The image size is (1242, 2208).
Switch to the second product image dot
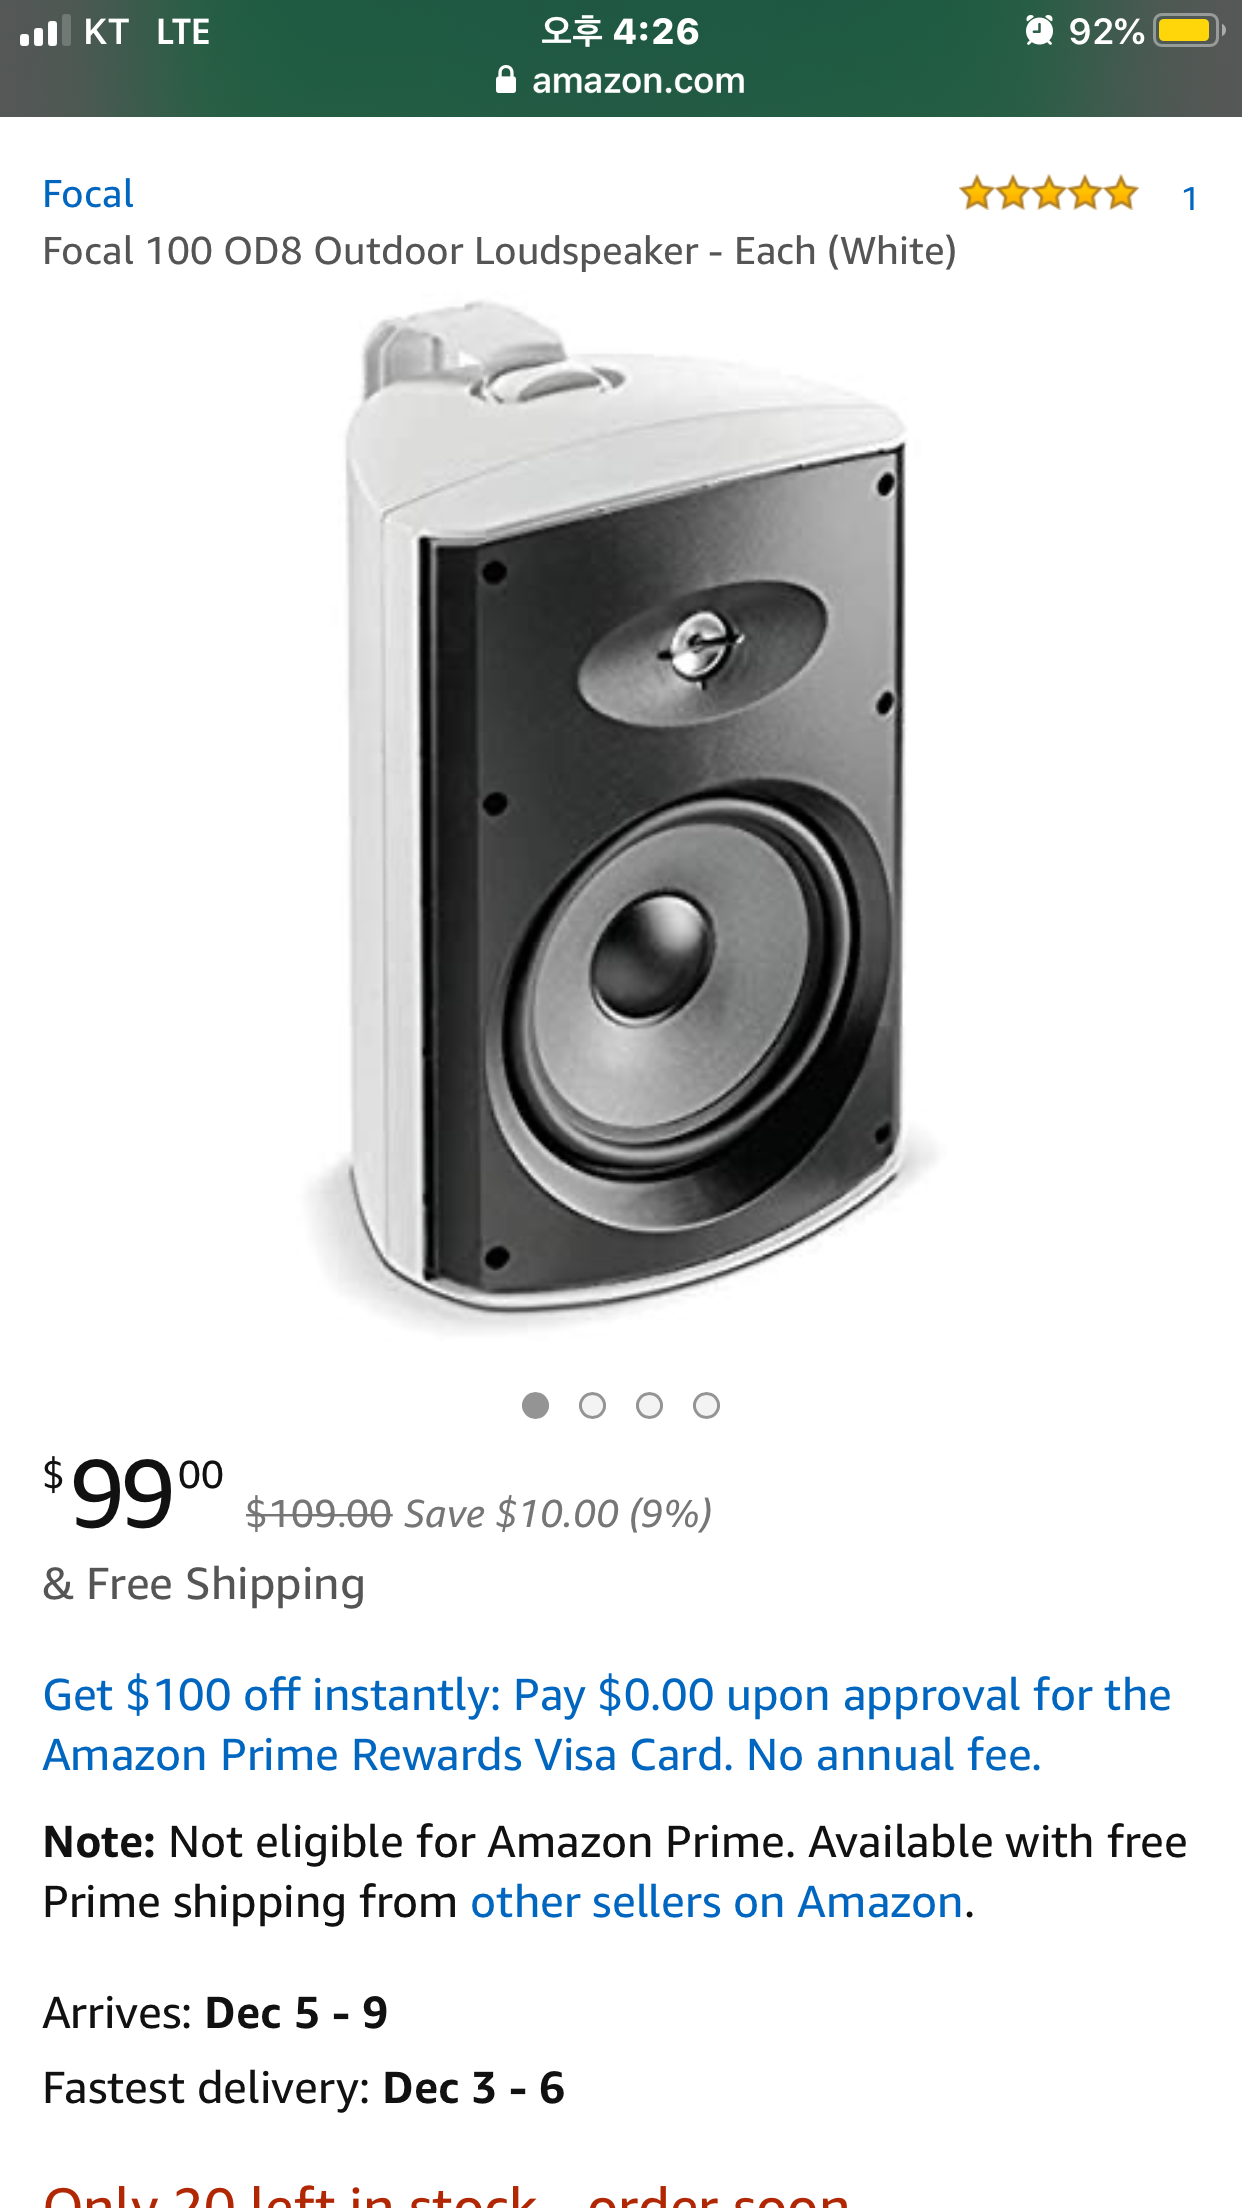[x=592, y=1406]
